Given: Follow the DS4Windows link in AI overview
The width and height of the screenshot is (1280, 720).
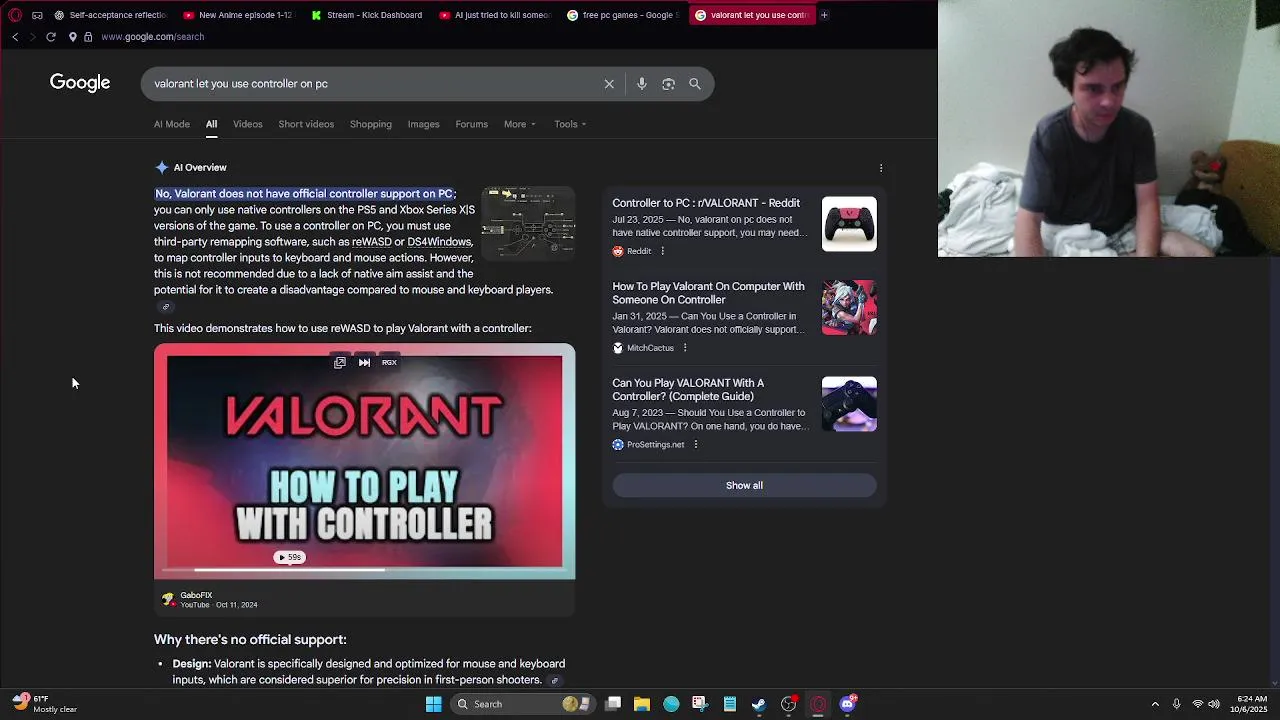Looking at the screenshot, I should coord(439,242).
